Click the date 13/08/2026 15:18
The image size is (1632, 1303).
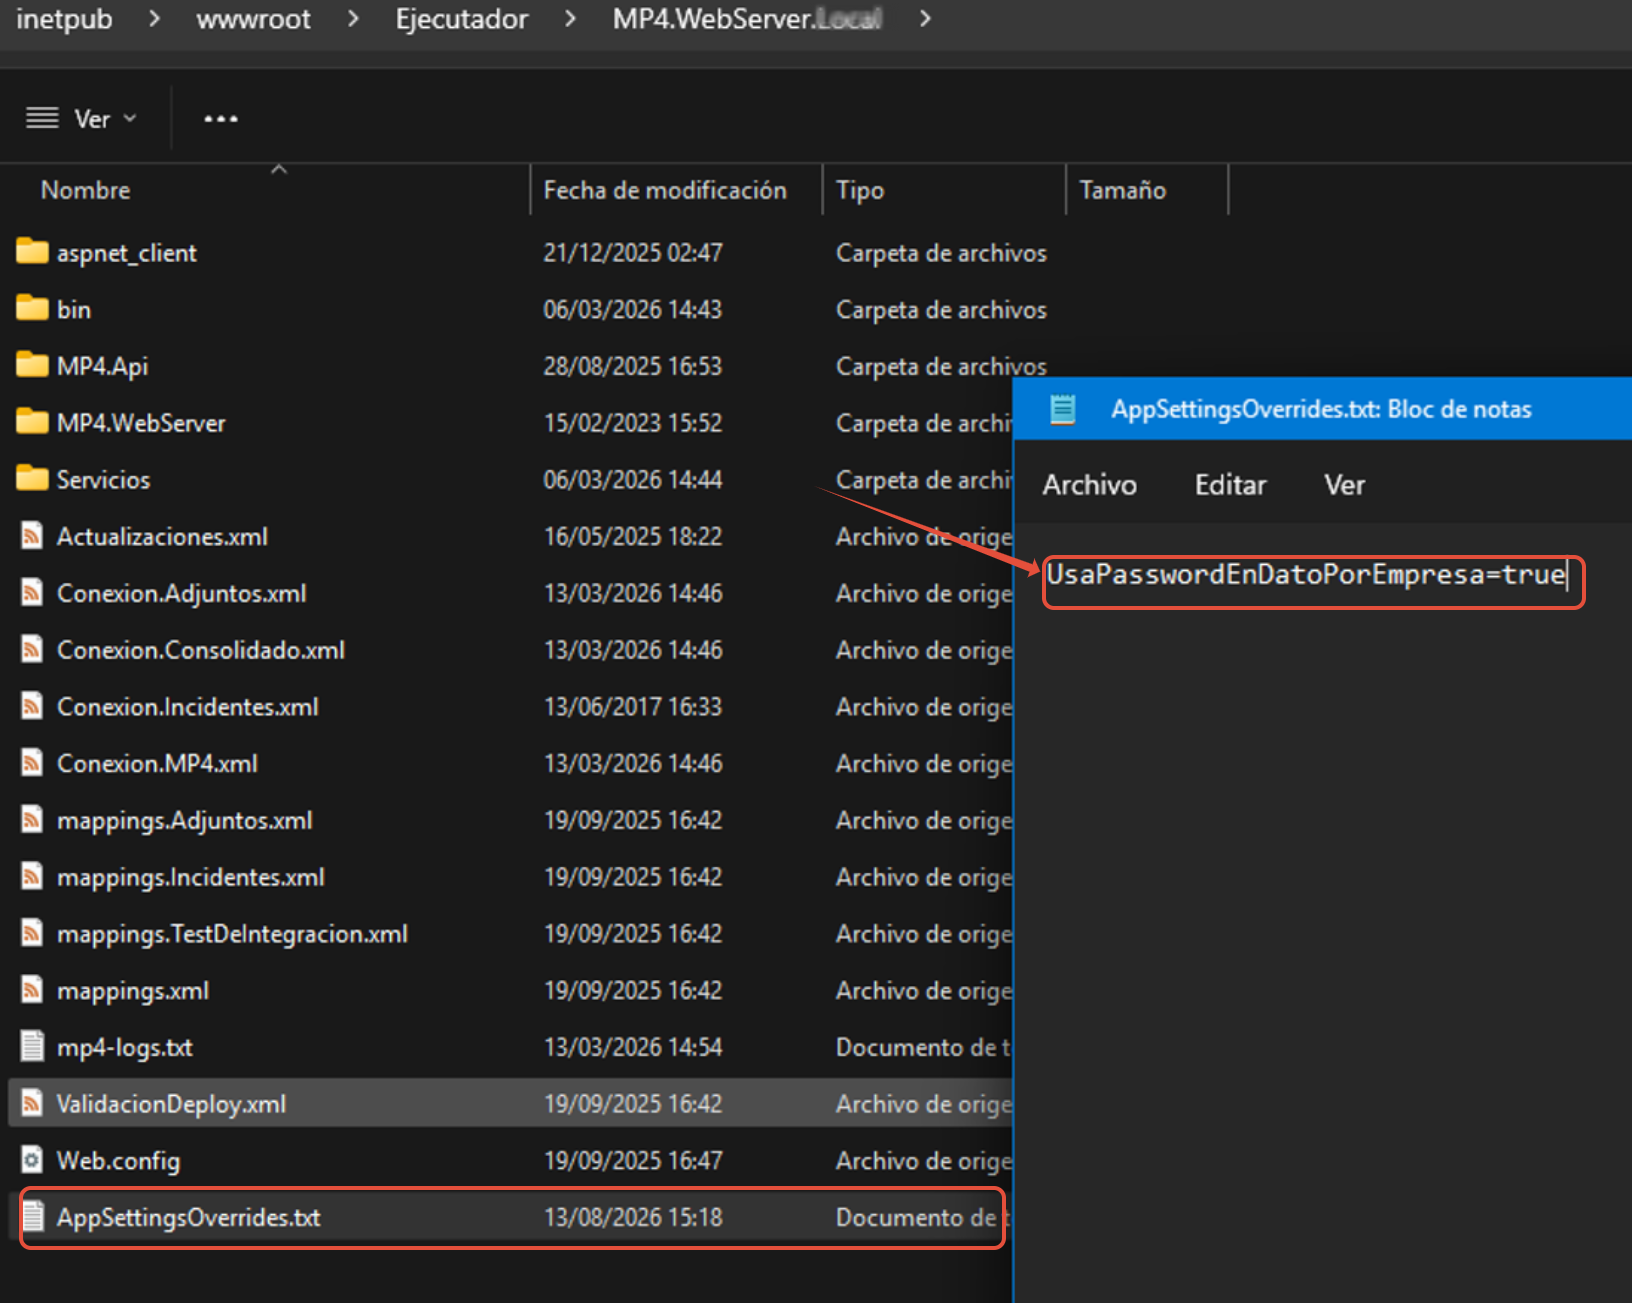633,1218
